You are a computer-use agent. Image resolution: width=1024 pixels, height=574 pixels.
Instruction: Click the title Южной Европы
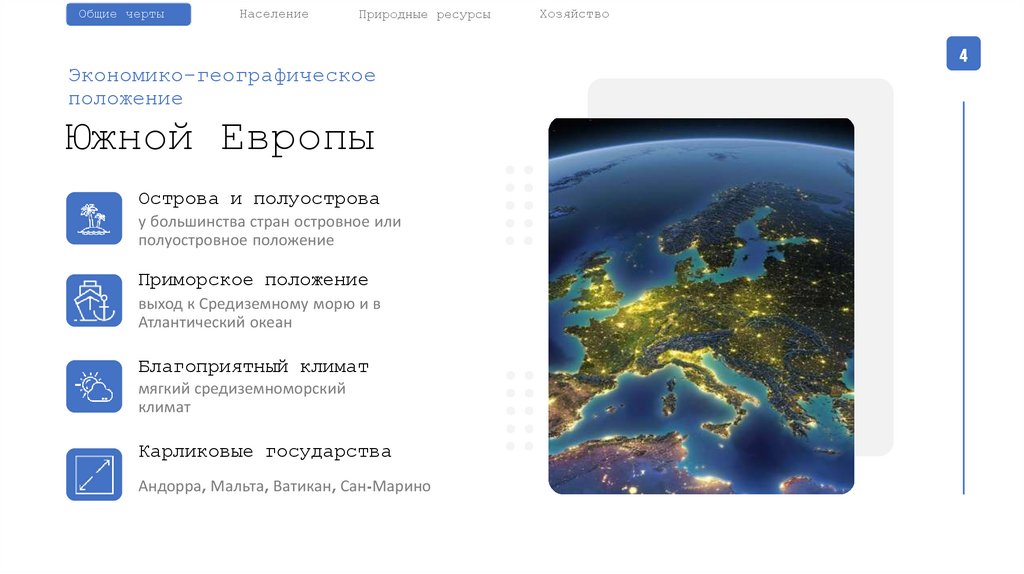220,138
